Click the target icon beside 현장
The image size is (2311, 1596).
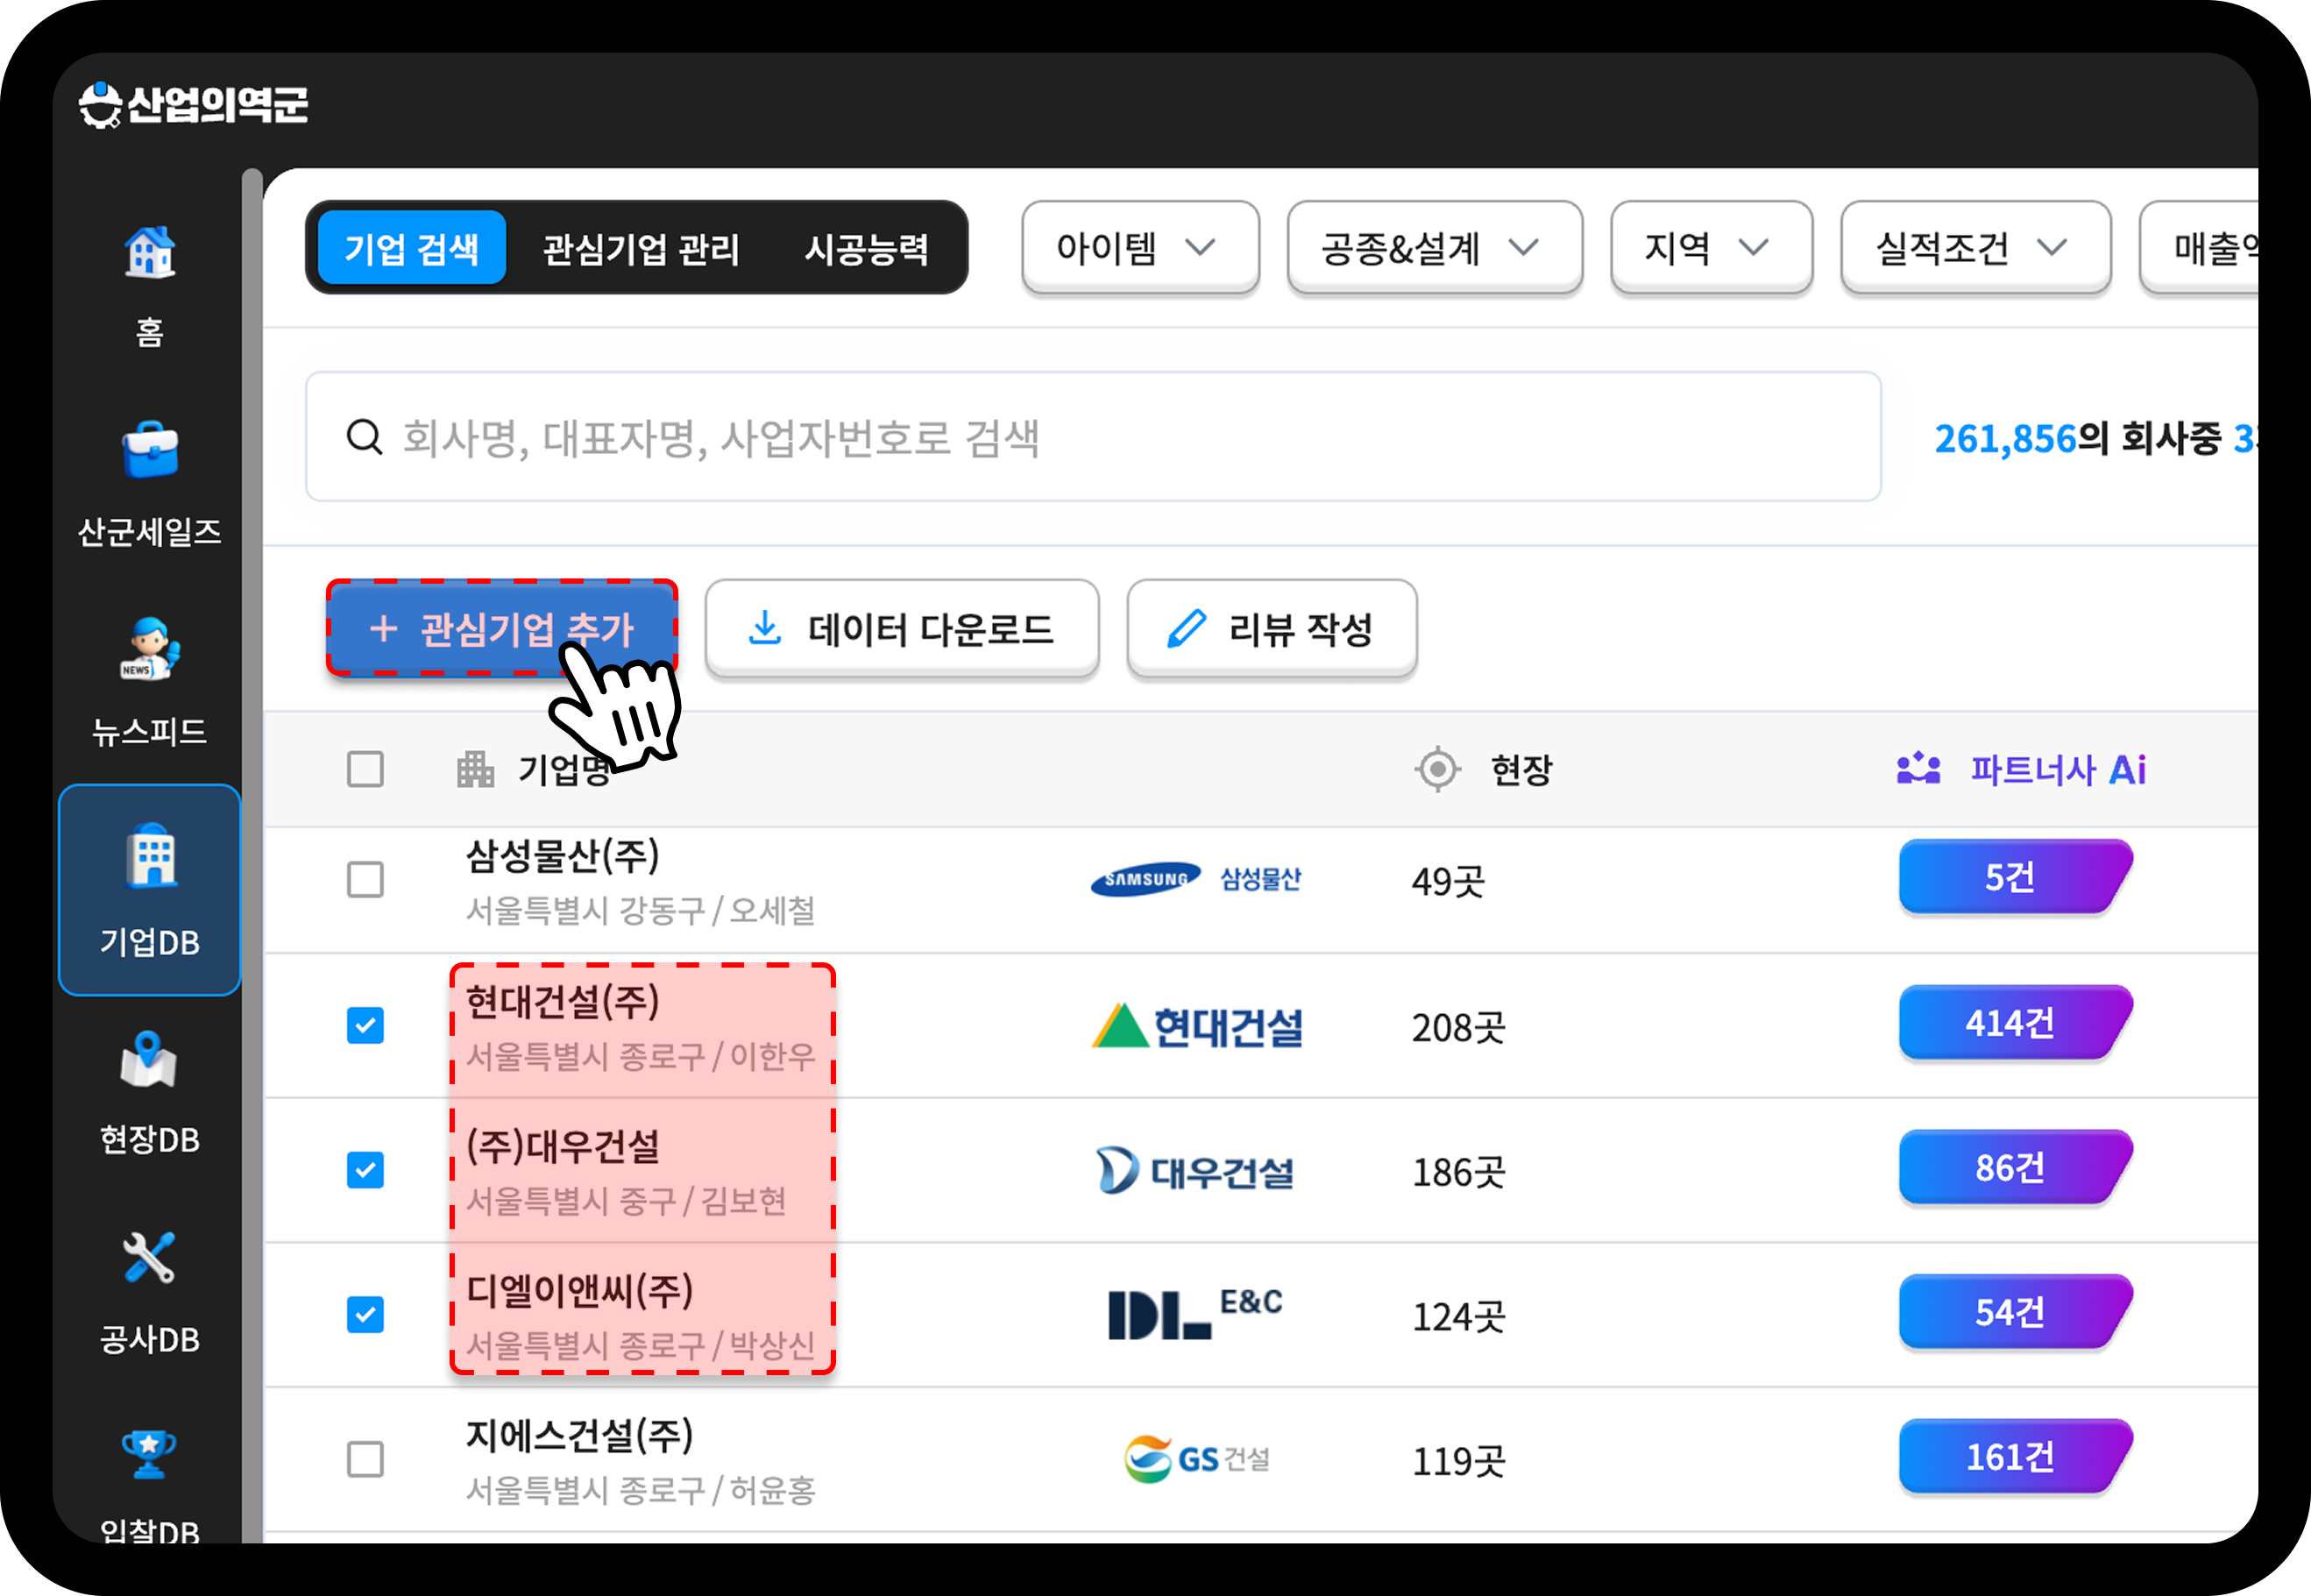1438,769
